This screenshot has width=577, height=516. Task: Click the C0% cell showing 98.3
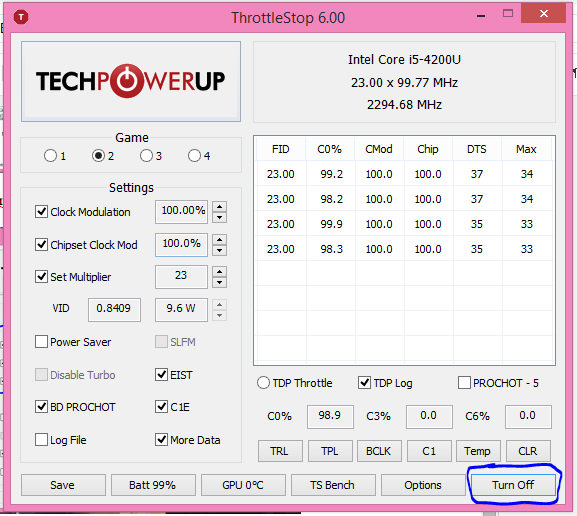(x=331, y=249)
